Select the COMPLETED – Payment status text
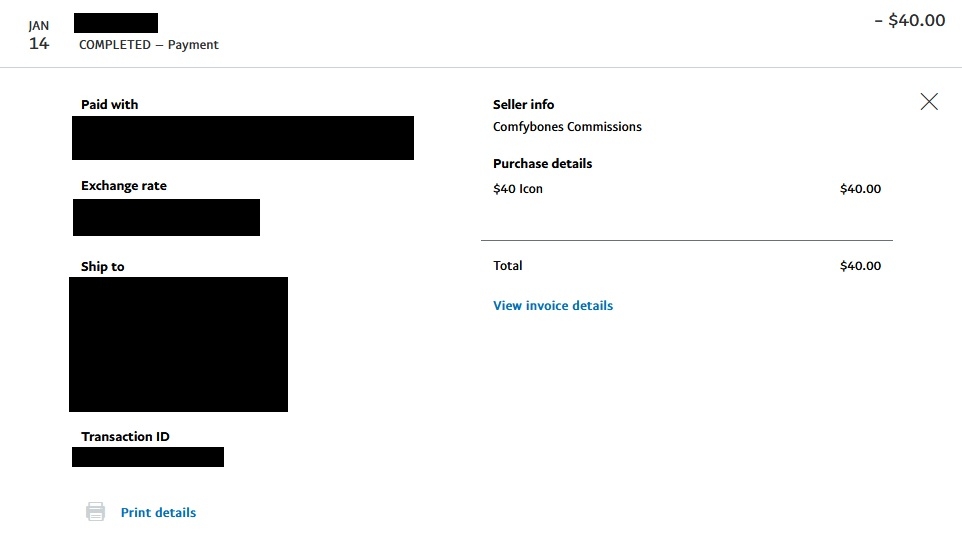 [x=148, y=45]
